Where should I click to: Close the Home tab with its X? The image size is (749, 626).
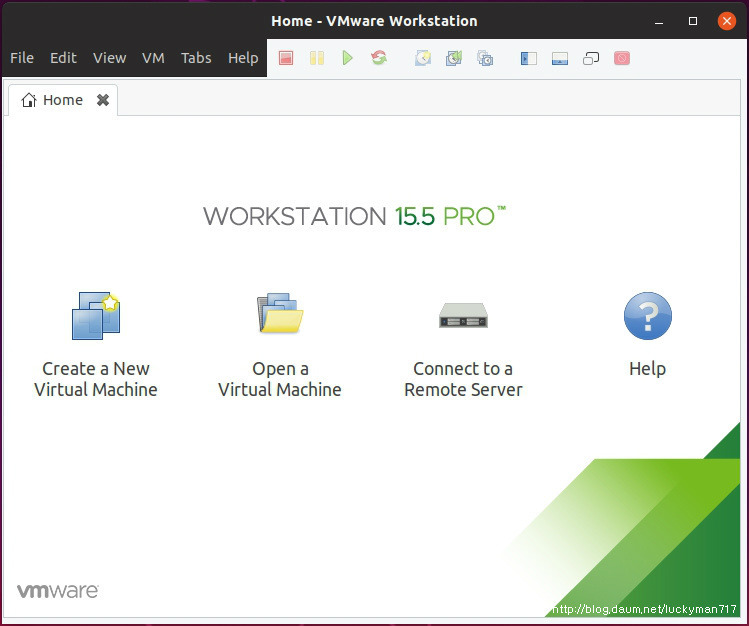coord(103,100)
